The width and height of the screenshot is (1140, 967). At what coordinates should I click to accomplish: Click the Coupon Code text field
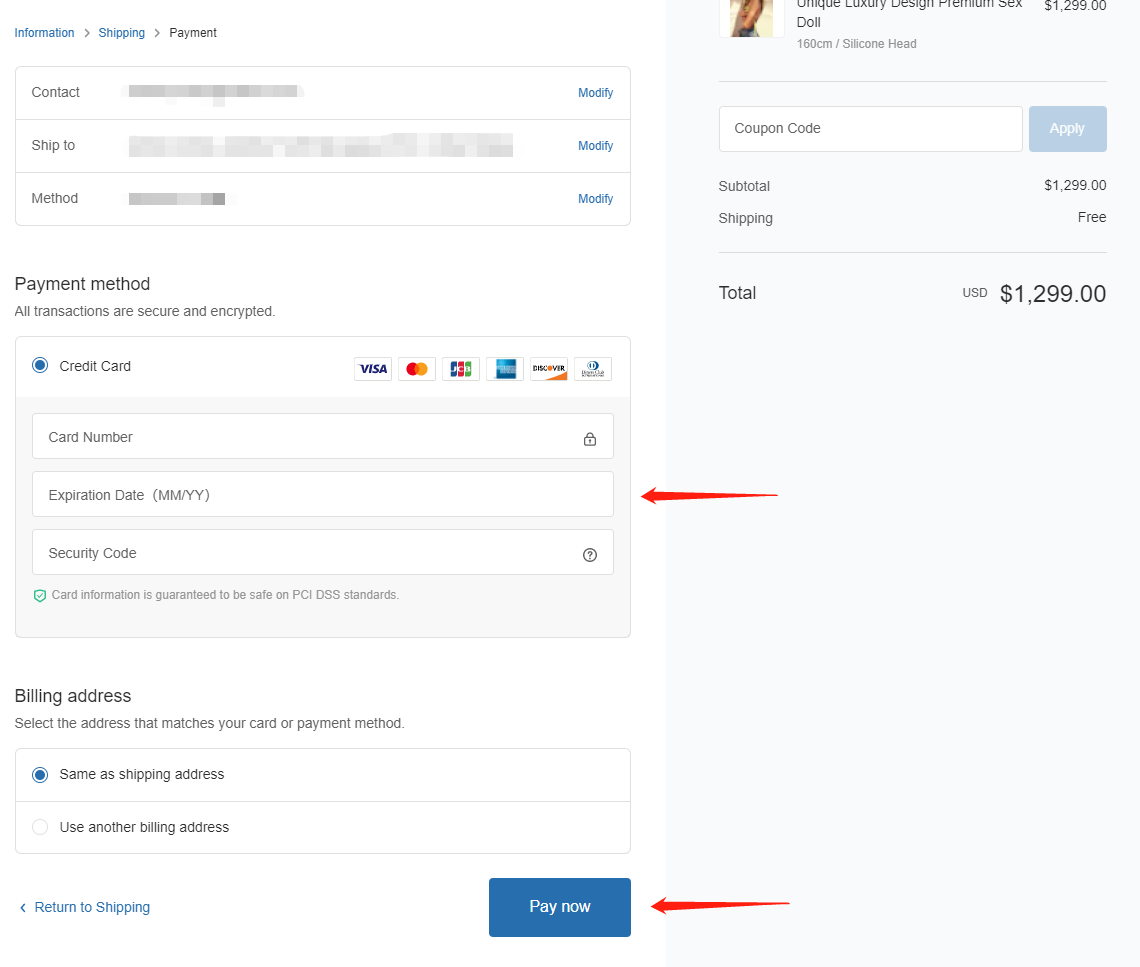coord(870,129)
